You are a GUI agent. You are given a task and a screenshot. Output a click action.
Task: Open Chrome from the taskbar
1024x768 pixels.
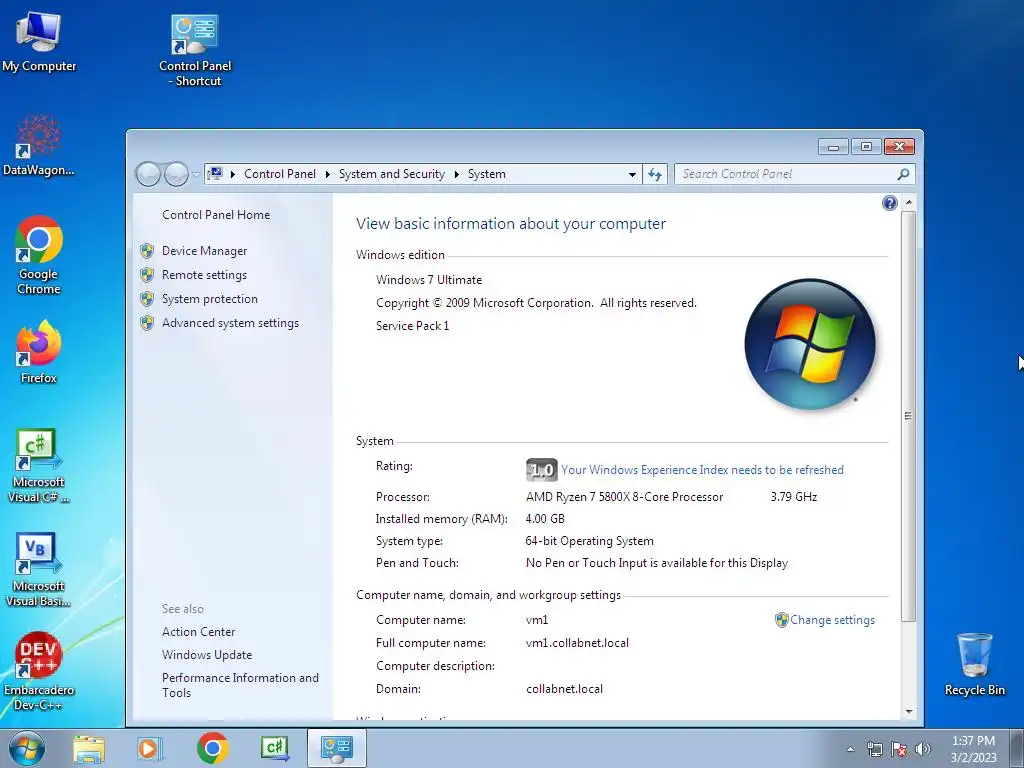tap(212, 748)
